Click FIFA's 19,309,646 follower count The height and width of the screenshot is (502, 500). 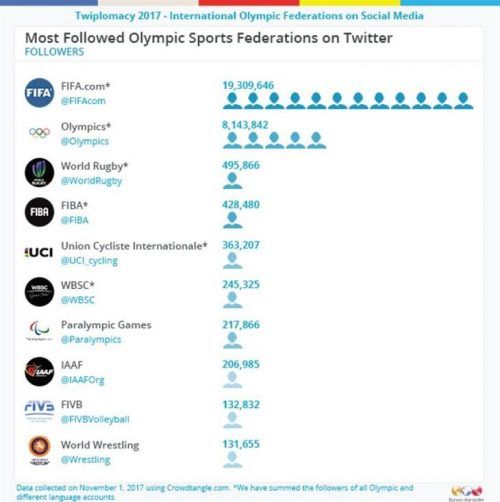click(x=248, y=85)
